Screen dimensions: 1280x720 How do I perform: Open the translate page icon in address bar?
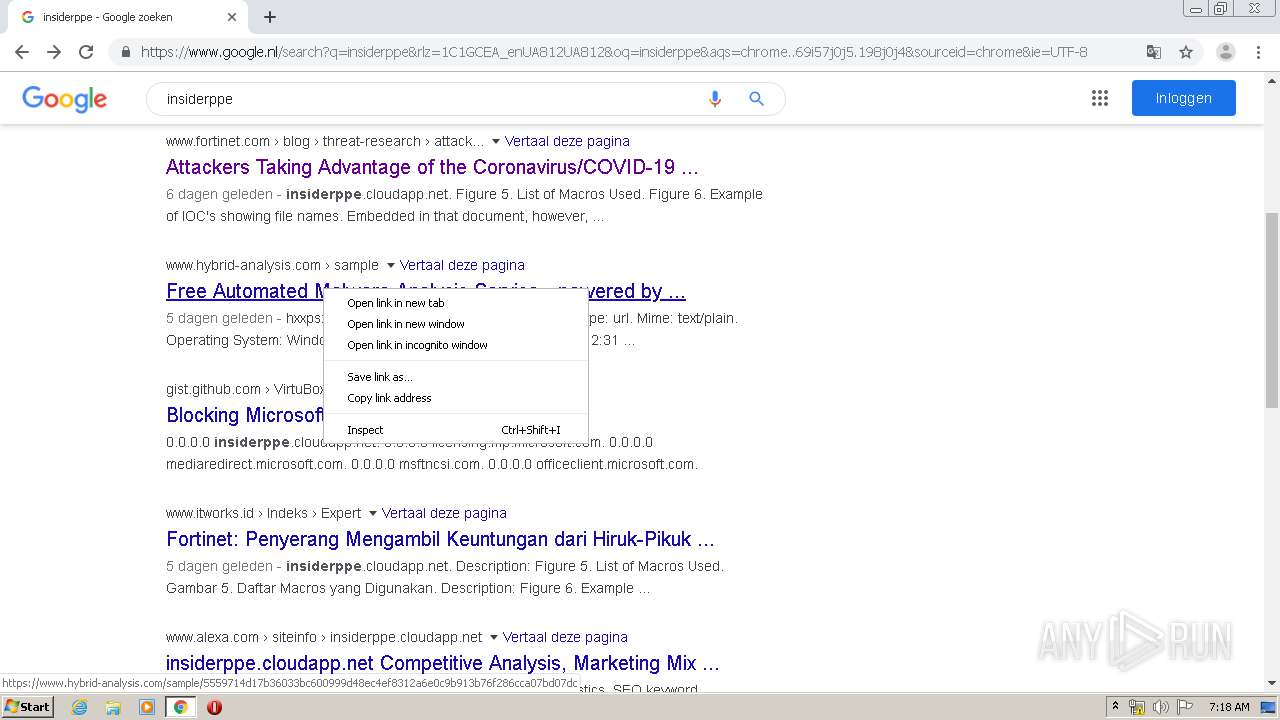tap(1154, 52)
